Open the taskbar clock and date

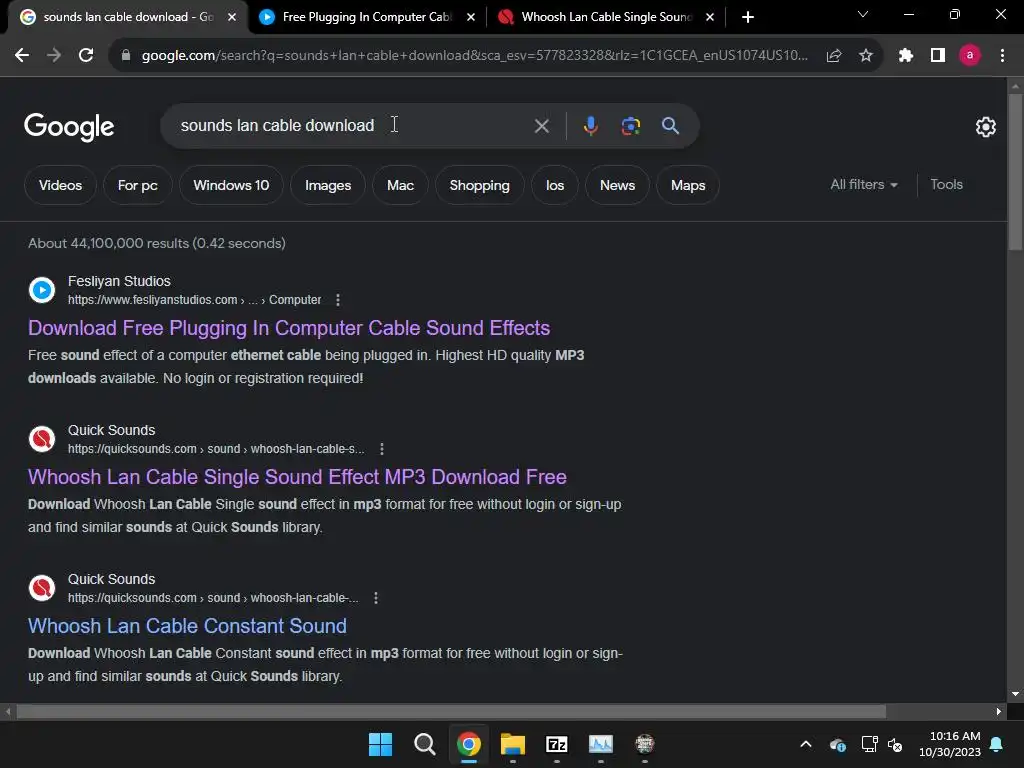[950, 744]
